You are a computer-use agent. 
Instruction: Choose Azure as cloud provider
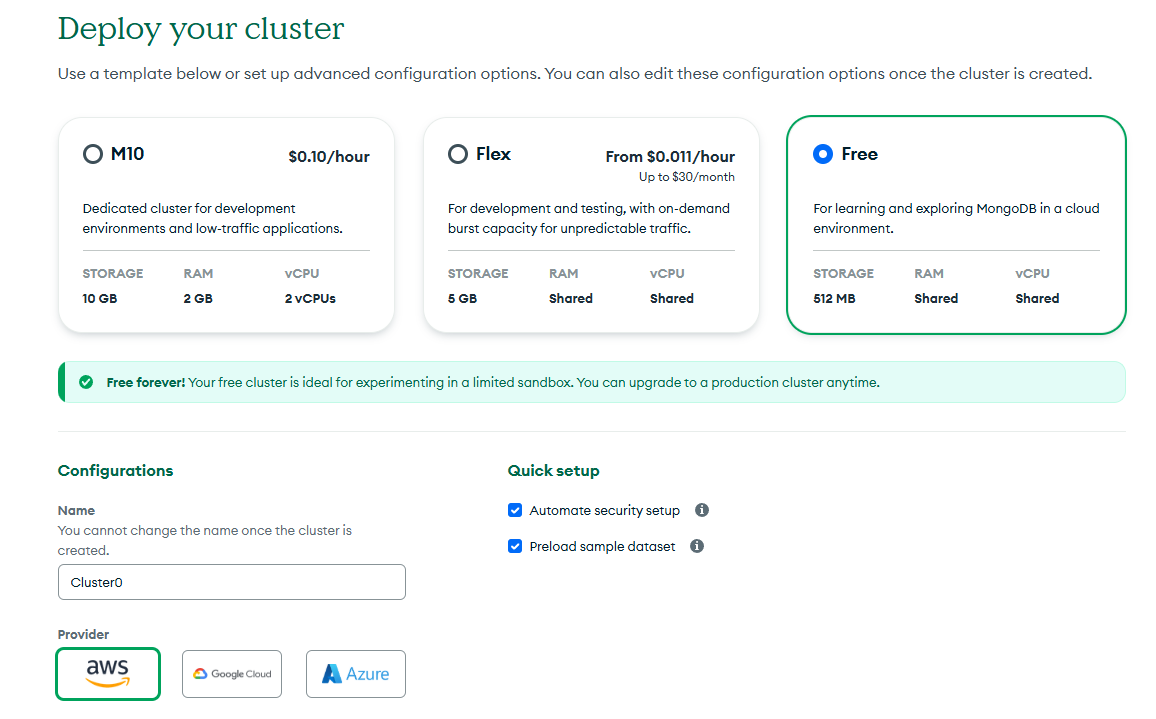(356, 674)
